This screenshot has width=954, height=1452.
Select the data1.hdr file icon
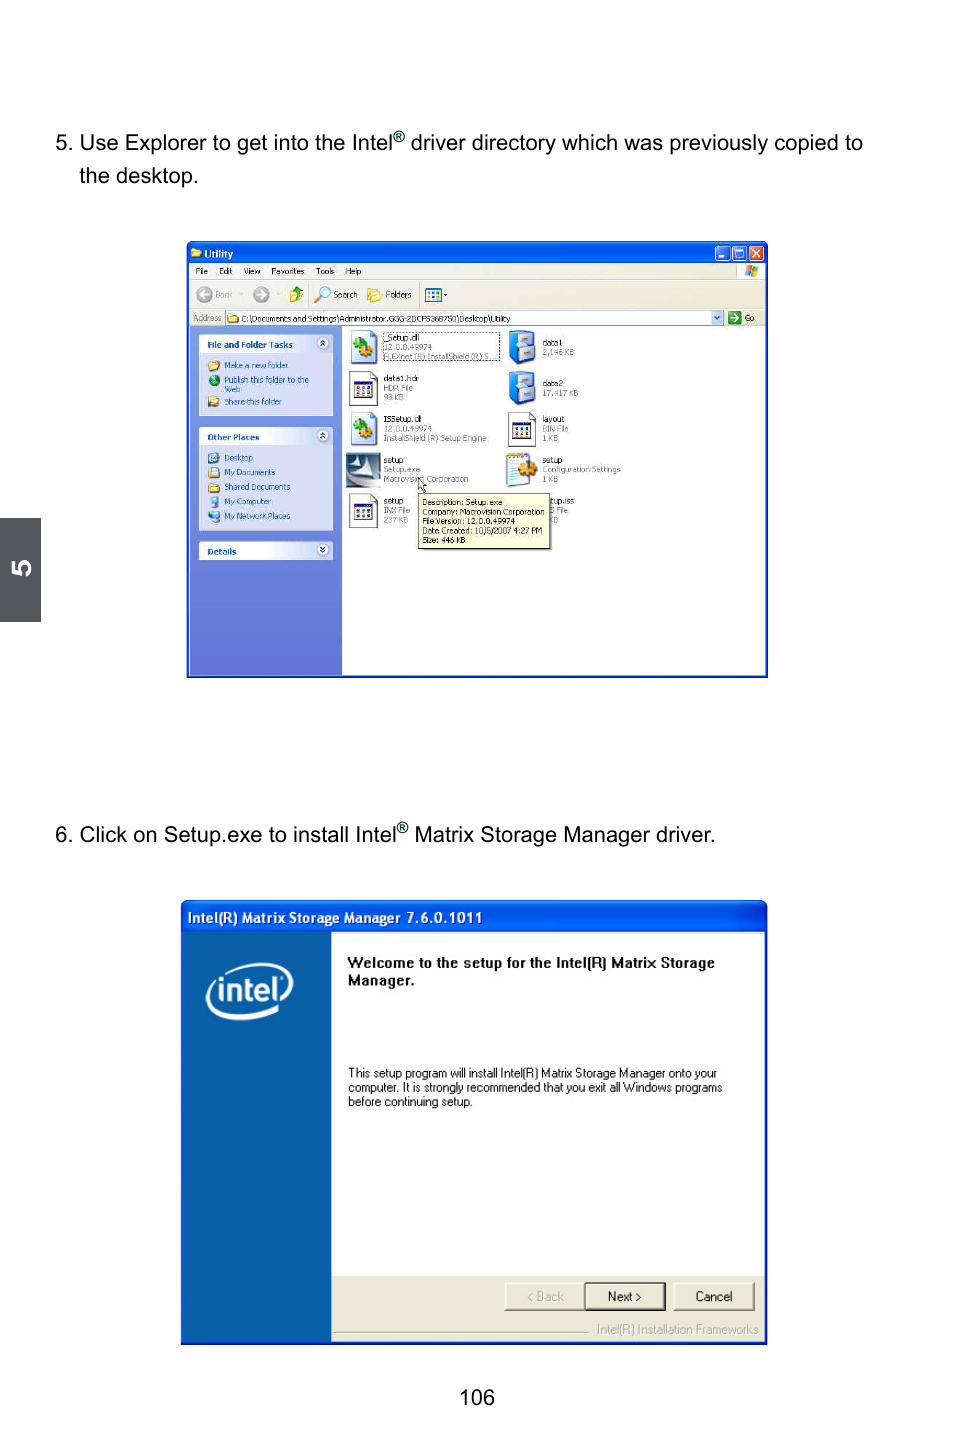363,388
